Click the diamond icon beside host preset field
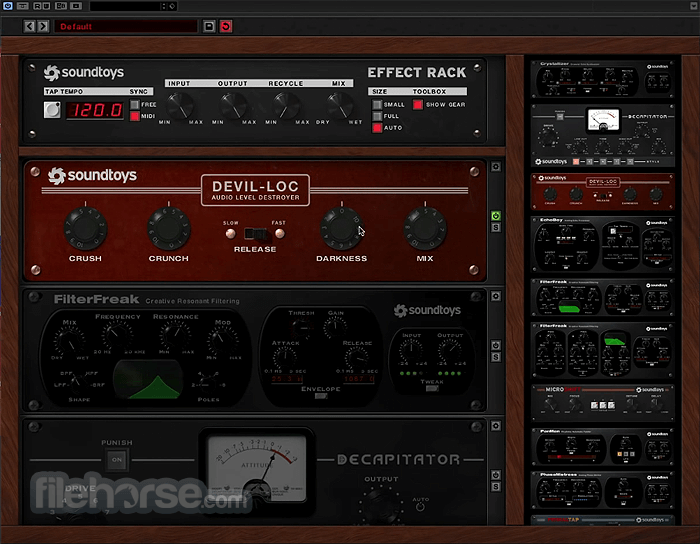Screen dimensions: 700x544 click(172, 6)
